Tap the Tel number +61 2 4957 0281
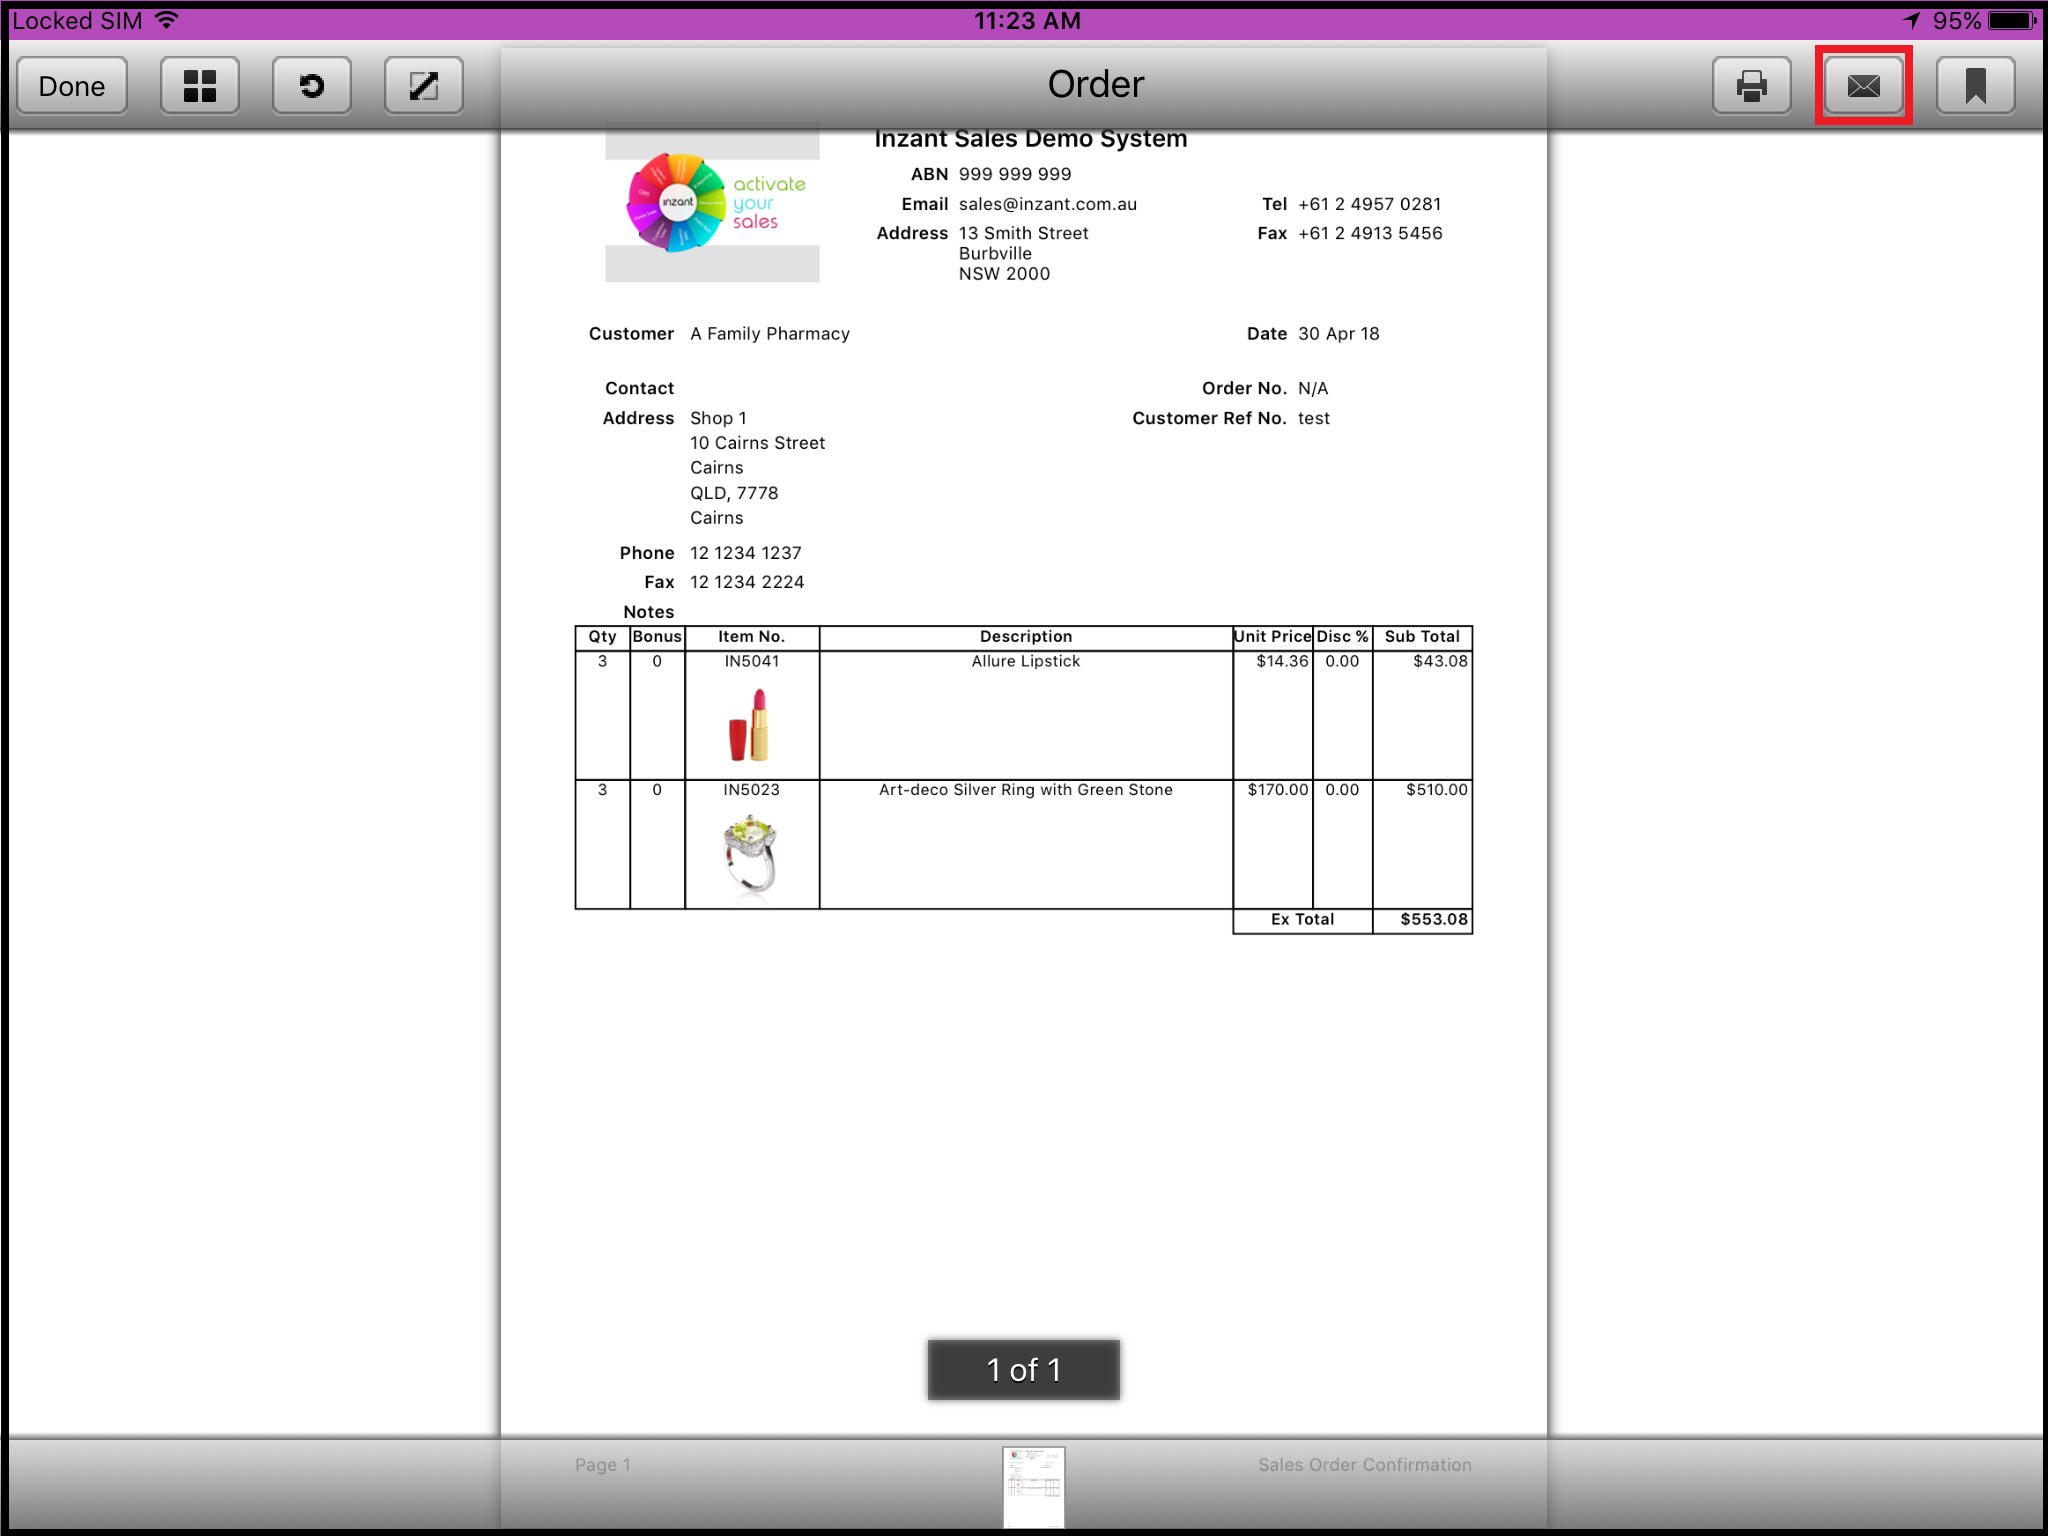The width and height of the screenshot is (2048, 1536). pyautogui.click(x=1369, y=204)
